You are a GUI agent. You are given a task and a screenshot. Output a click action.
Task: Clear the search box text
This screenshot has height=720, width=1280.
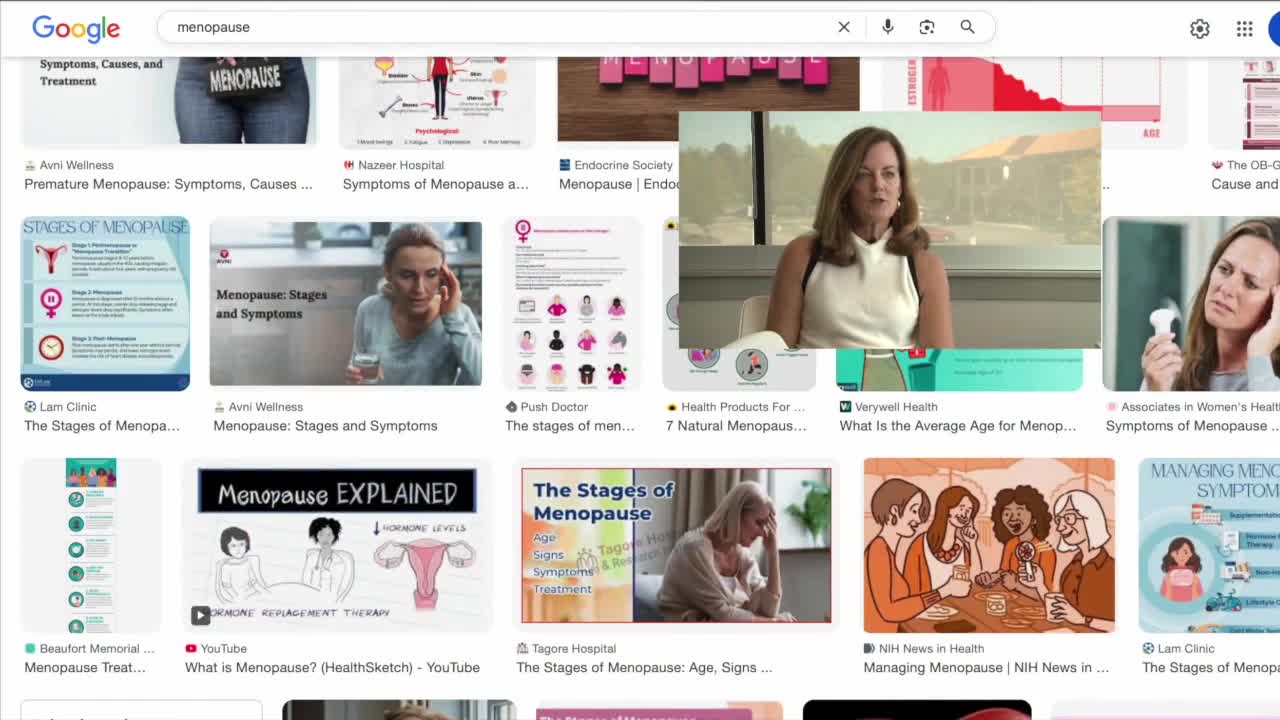[x=844, y=27]
